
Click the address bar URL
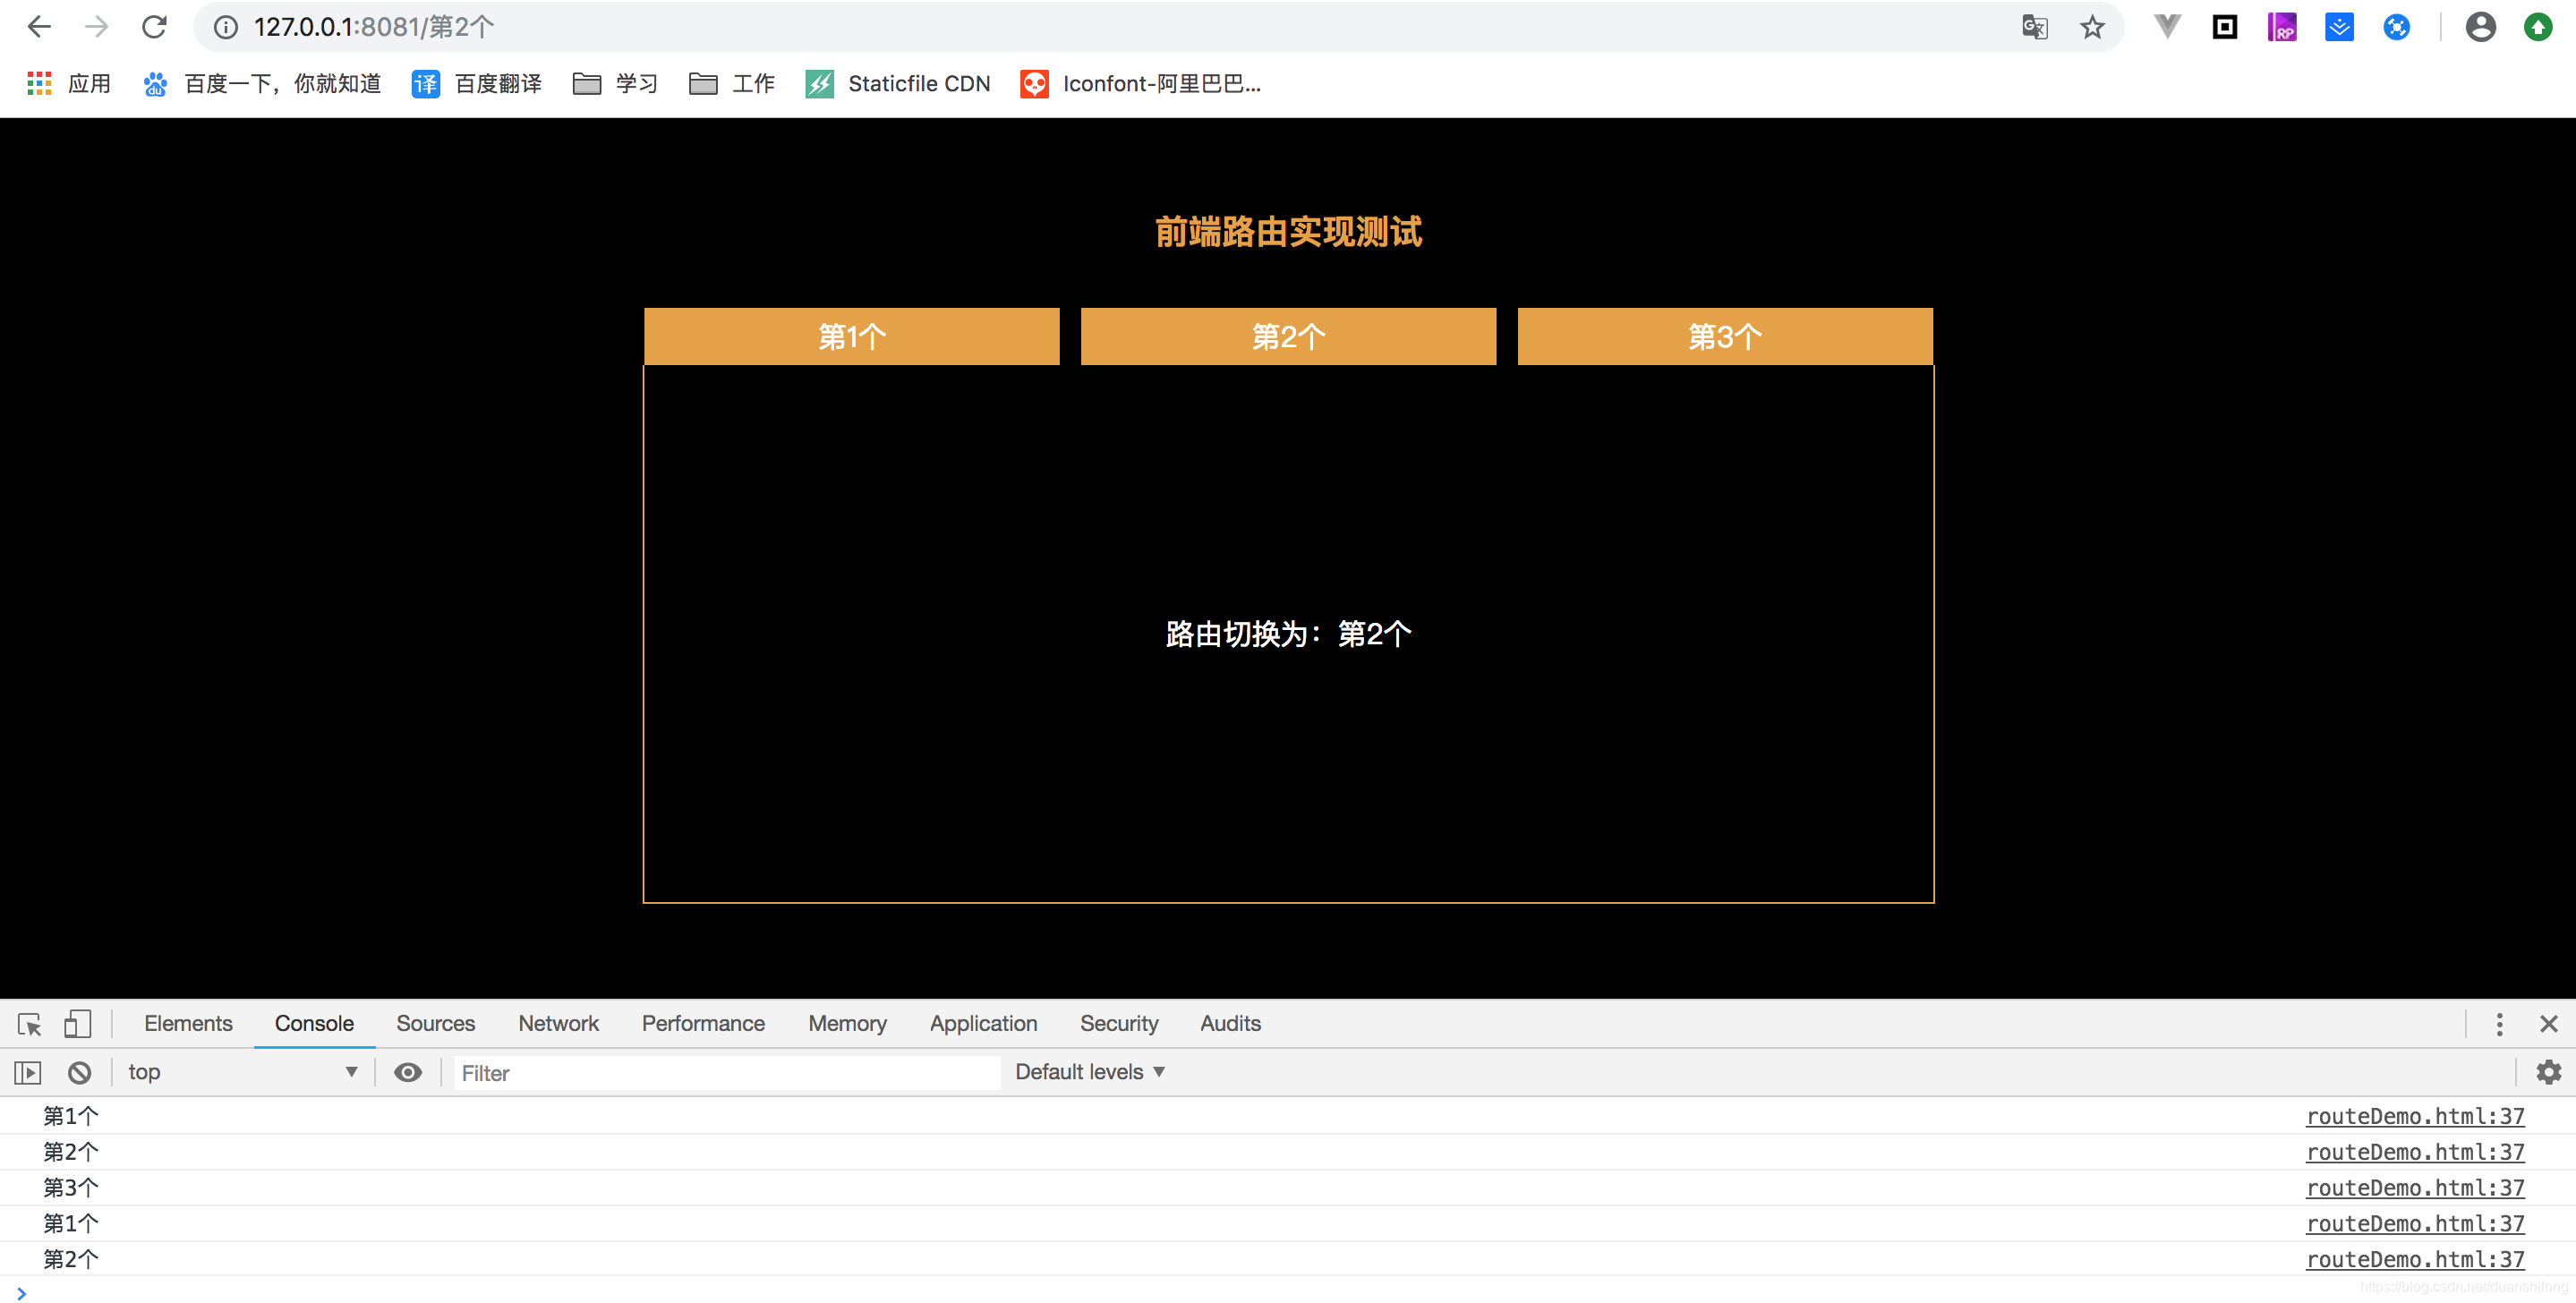pos(374,27)
